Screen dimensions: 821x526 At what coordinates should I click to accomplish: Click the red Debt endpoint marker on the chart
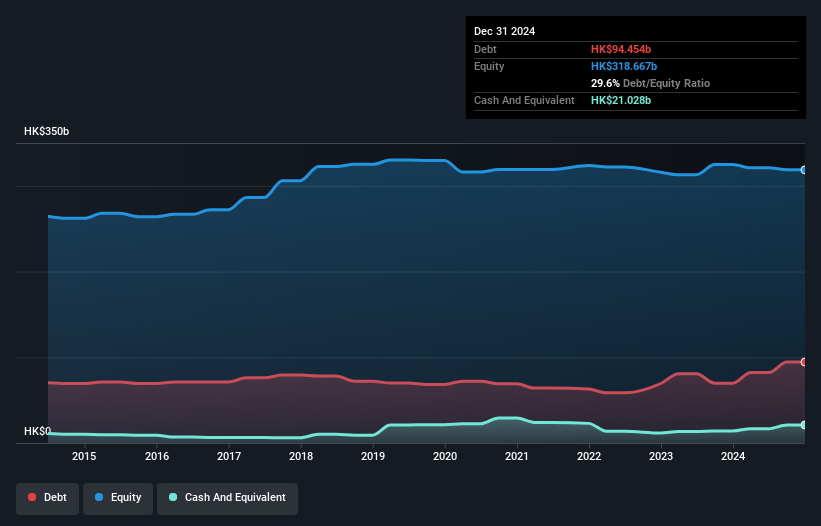pos(804,362)
